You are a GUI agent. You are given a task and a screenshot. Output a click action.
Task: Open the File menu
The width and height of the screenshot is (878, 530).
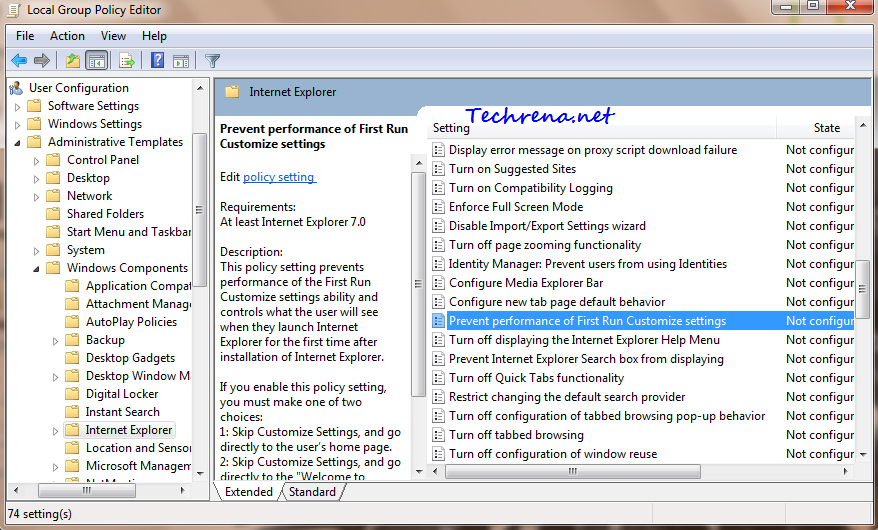tap(25, 36)
